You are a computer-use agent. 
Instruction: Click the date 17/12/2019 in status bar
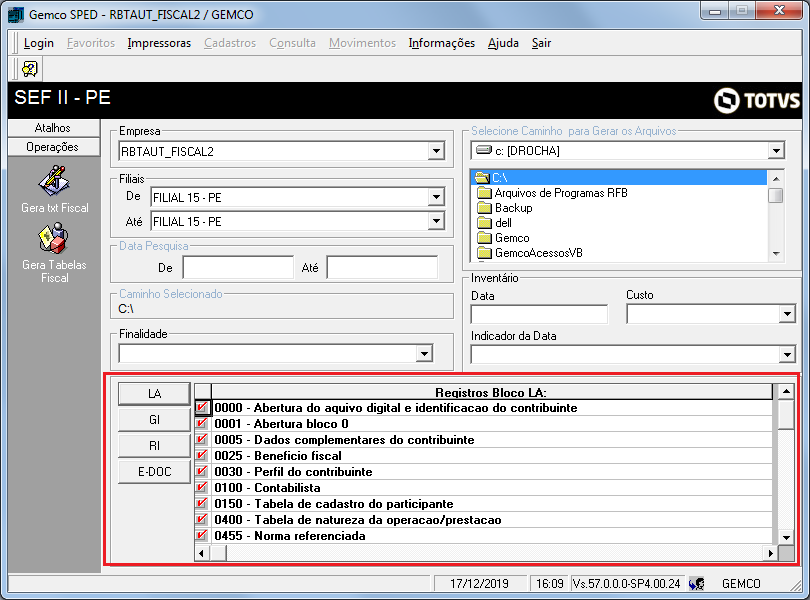click(x=479, y=584)
